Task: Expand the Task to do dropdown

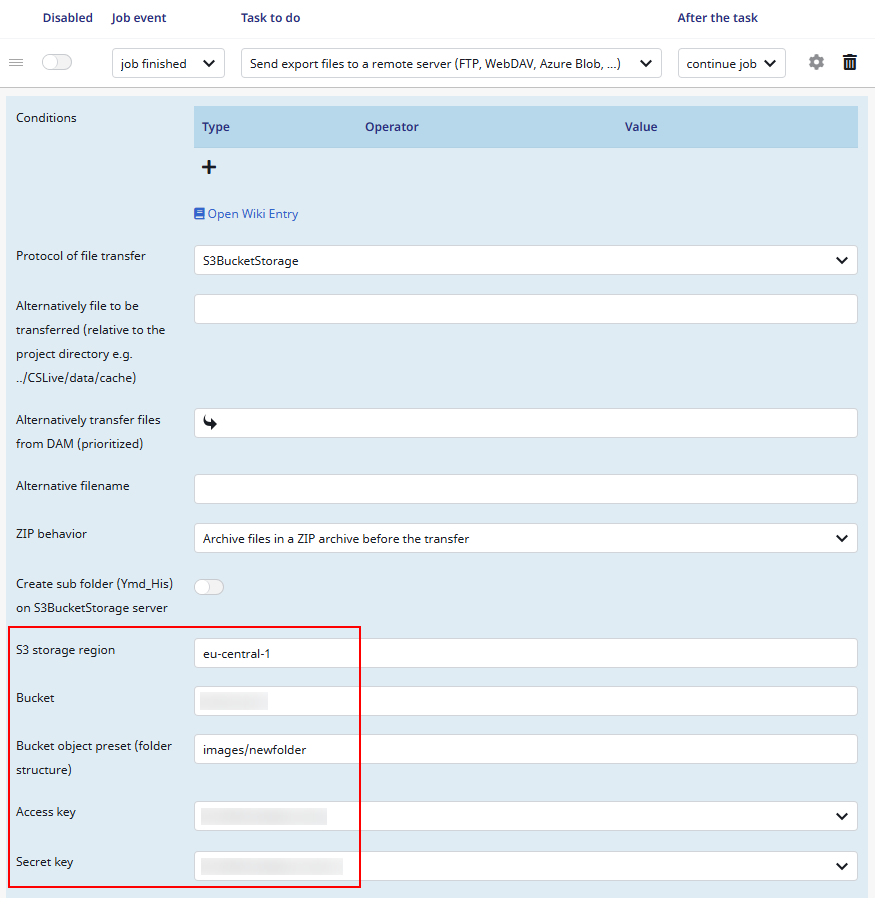Action: point(451,63)
